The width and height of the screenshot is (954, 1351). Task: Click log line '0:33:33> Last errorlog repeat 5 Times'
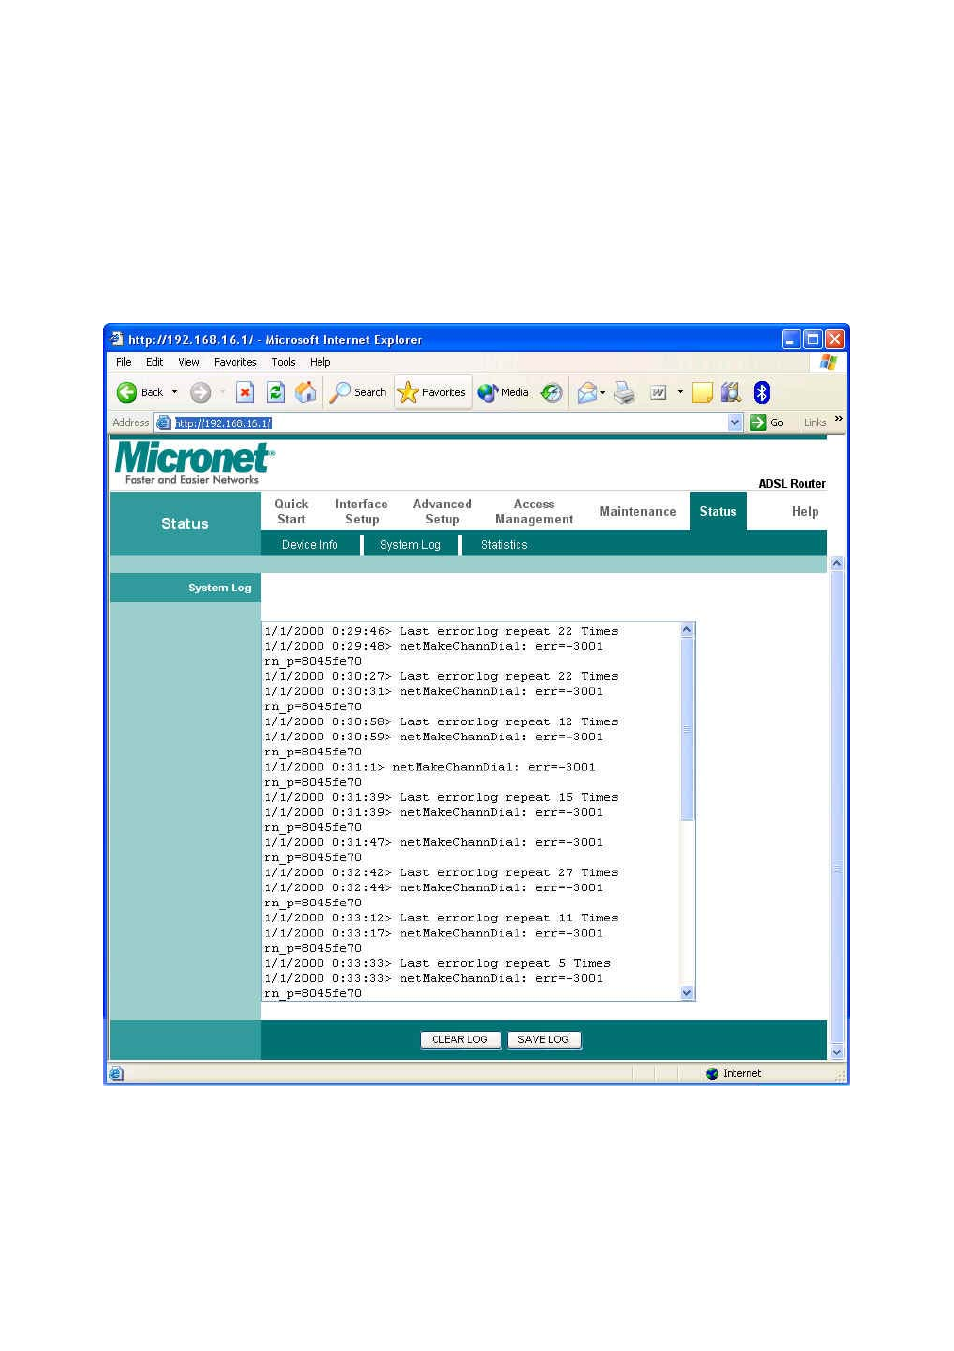point(437,963)
